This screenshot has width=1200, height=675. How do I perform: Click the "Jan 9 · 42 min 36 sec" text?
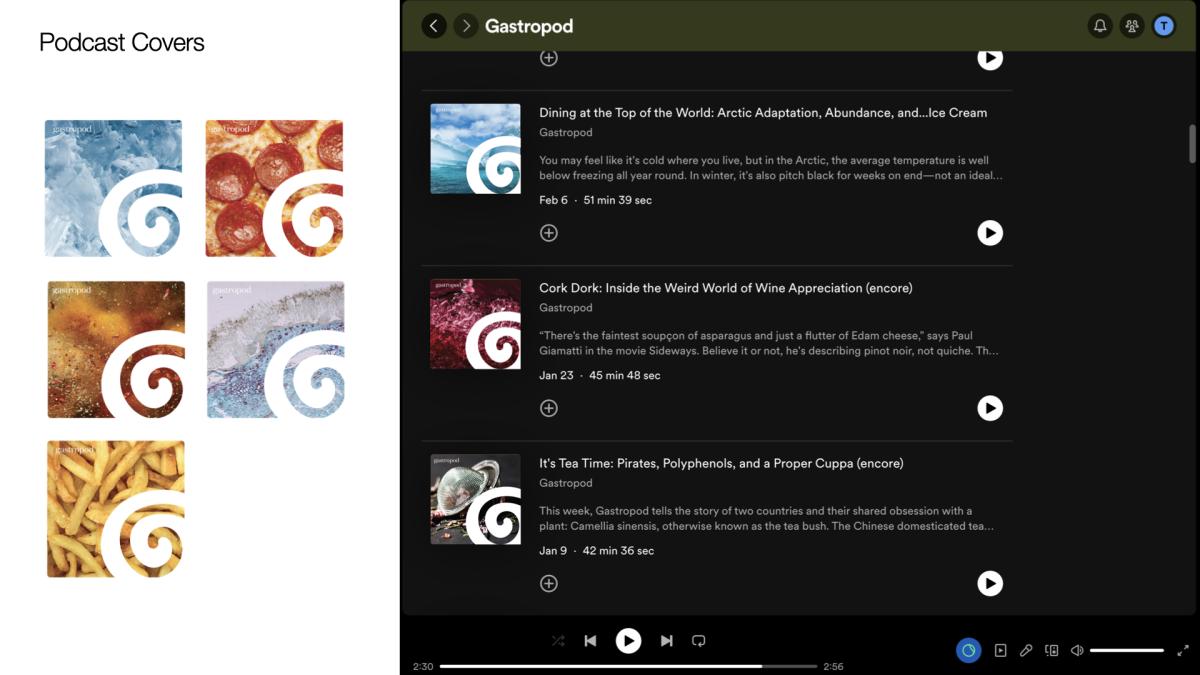click(x=597, y=551)
